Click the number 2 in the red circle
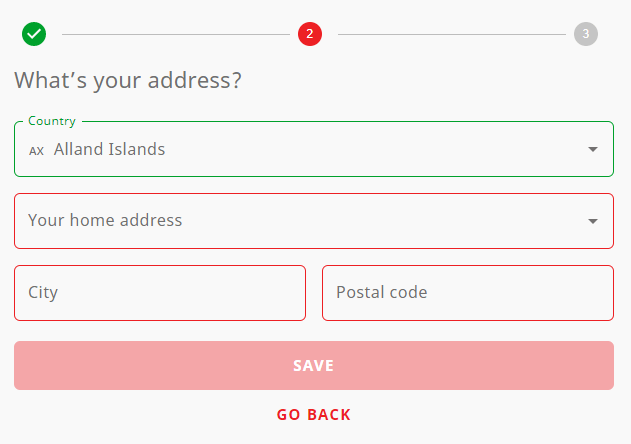This screenshot has width=631, height=444. (310, 34)
